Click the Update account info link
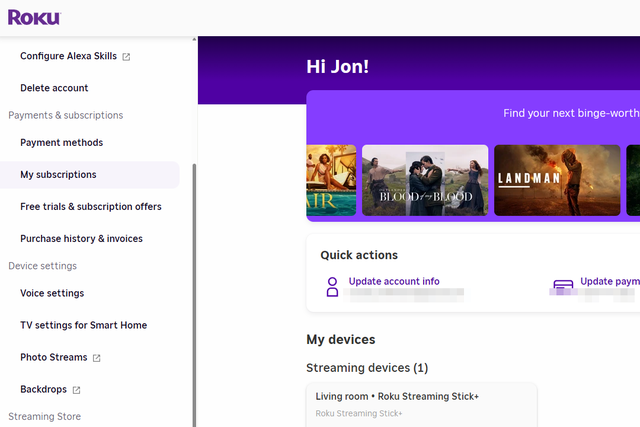 coord(394,281)
